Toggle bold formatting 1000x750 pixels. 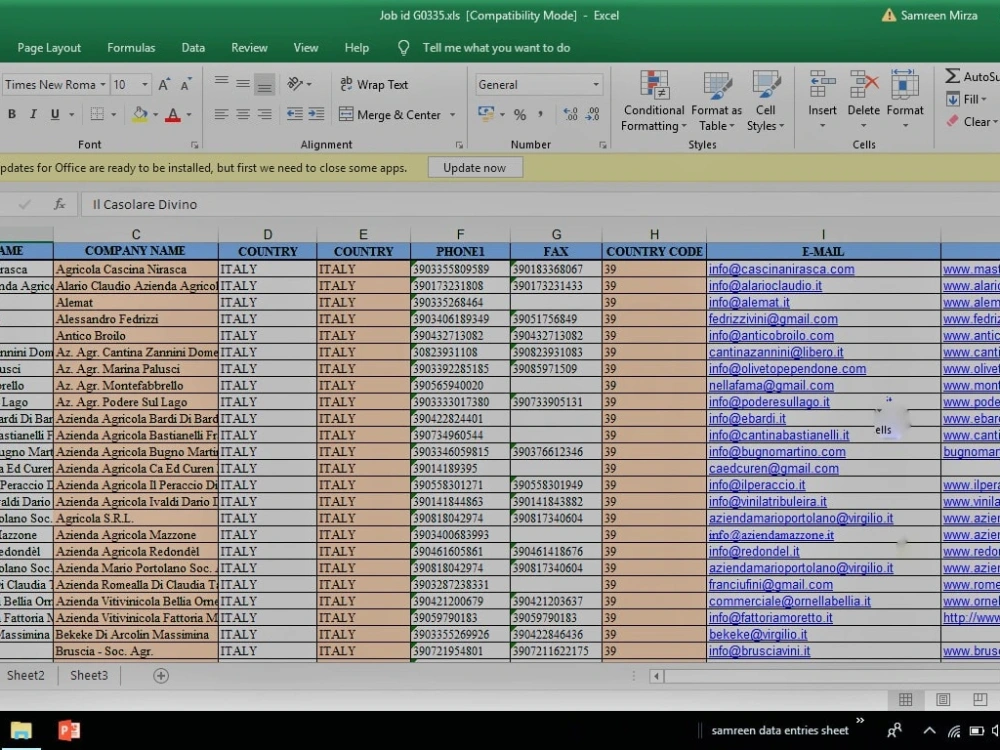(x=12, y=114)
